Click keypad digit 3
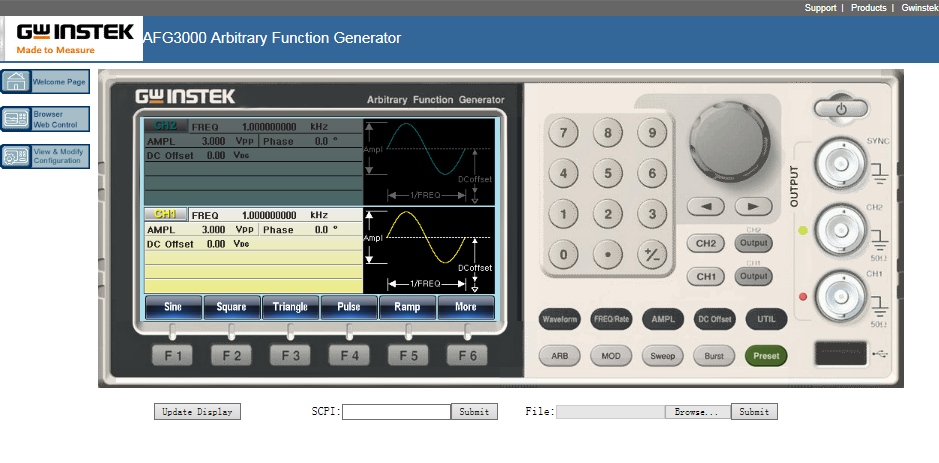Screen dimensions: 939x463 pyautogui.click(x=652, y=214)
